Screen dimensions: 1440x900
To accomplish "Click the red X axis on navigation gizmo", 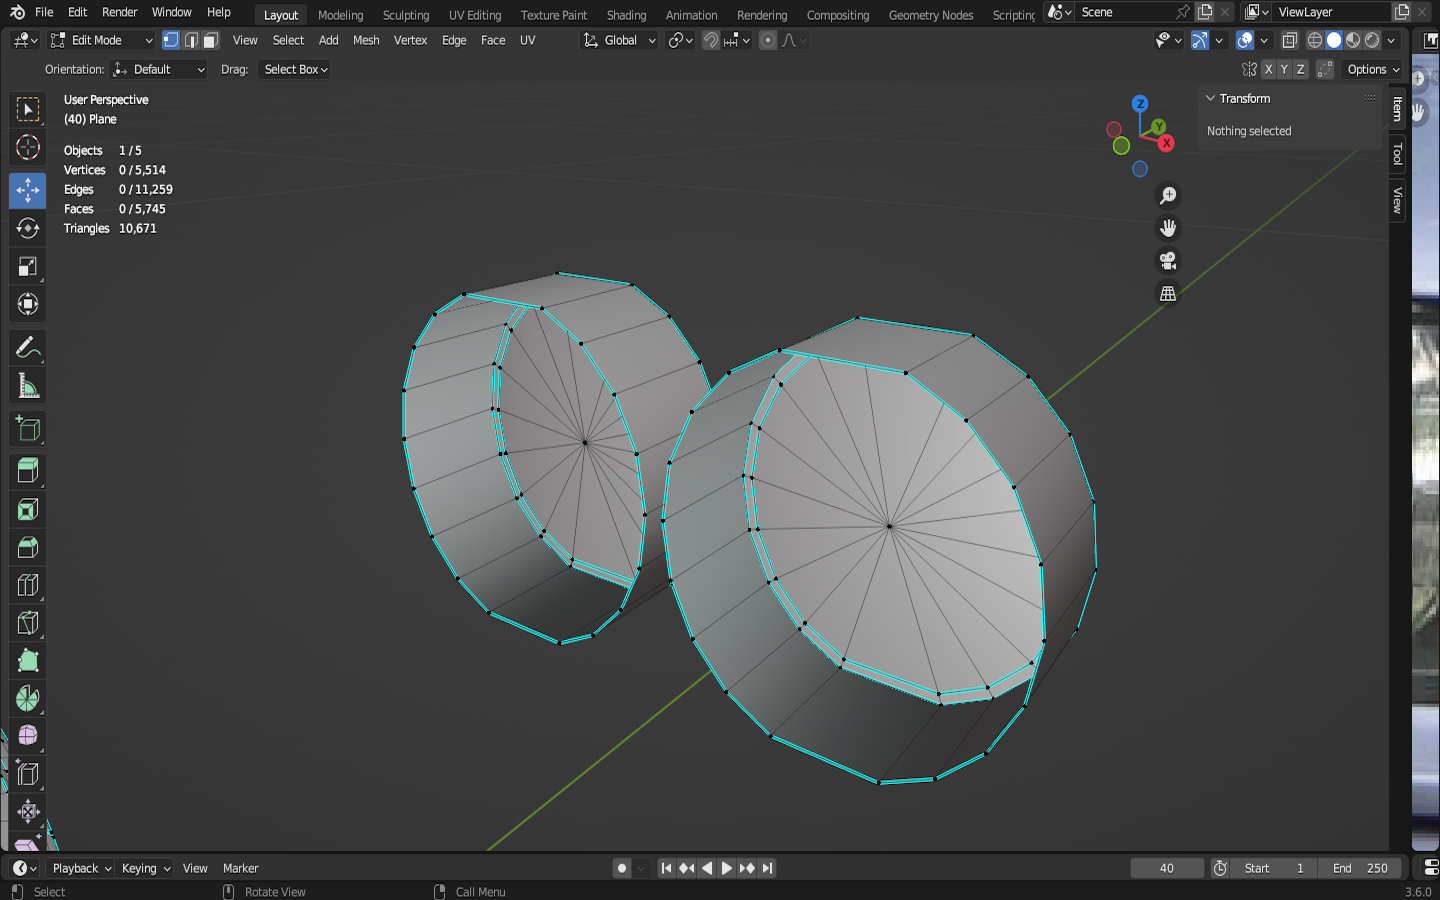I will (x=1166, y=143).
